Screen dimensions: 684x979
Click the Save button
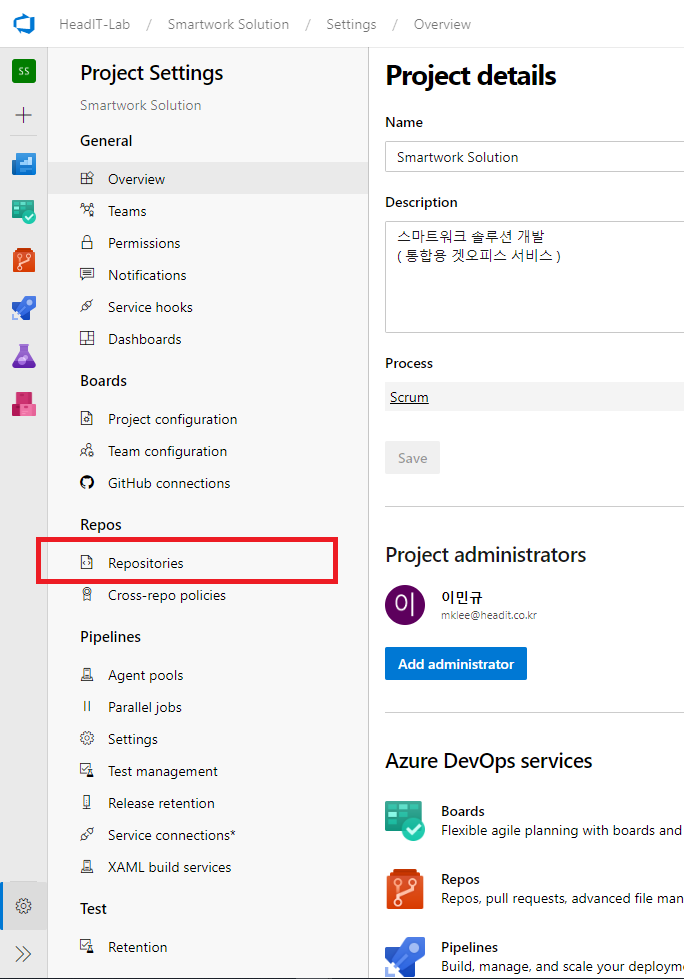(413, 458)
